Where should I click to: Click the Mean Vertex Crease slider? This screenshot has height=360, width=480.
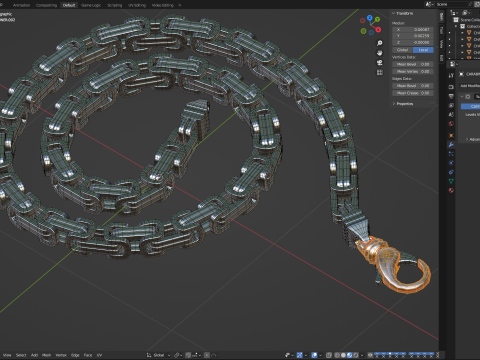413,71
